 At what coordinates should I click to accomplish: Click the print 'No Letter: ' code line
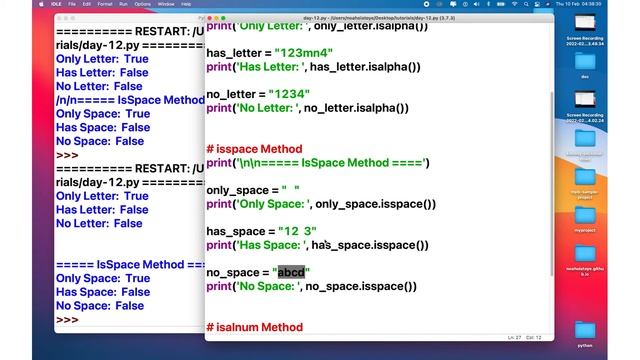(x=307, y=108)
